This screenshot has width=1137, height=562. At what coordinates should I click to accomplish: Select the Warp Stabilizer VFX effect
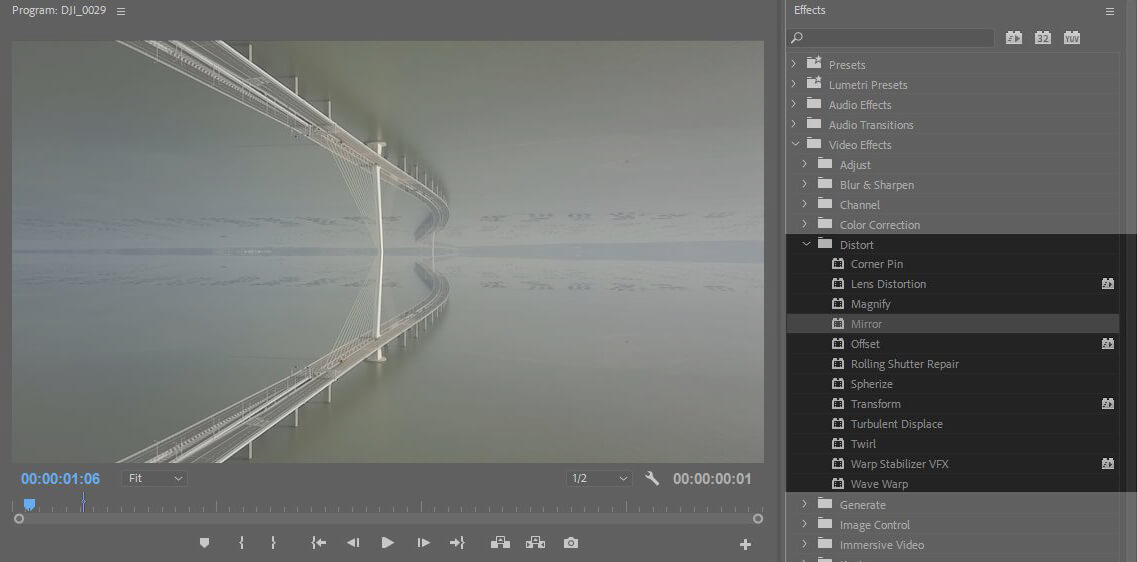click(x=899, y=463)
